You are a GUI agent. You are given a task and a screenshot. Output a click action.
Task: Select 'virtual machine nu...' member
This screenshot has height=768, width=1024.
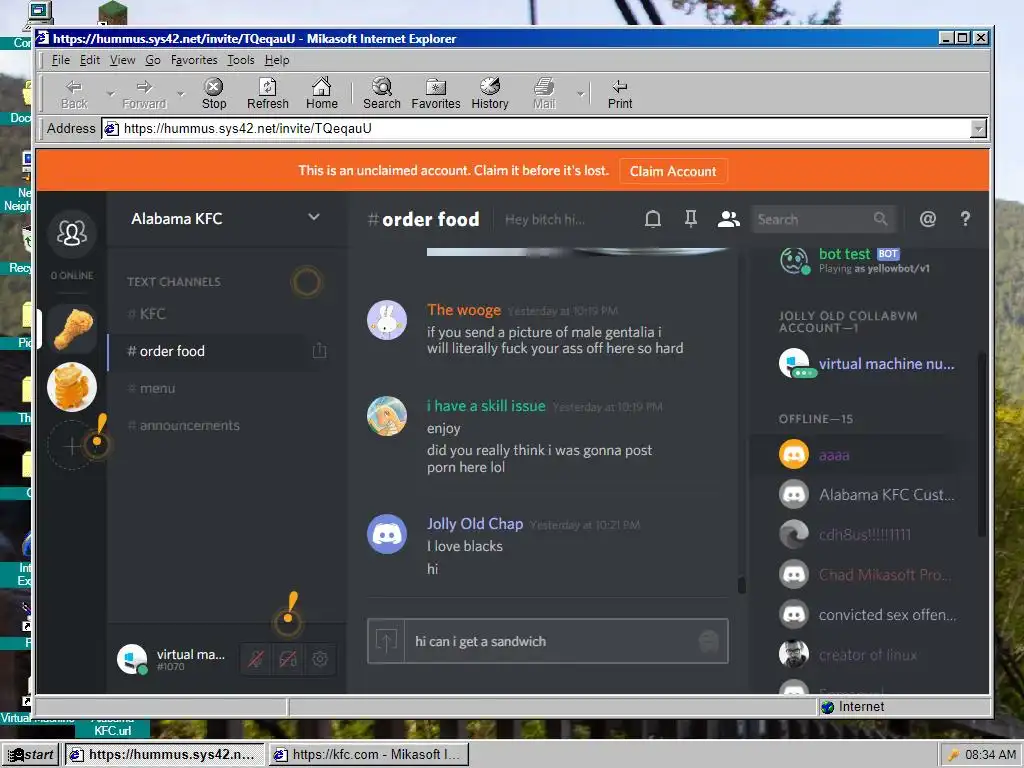coord(865,364)
